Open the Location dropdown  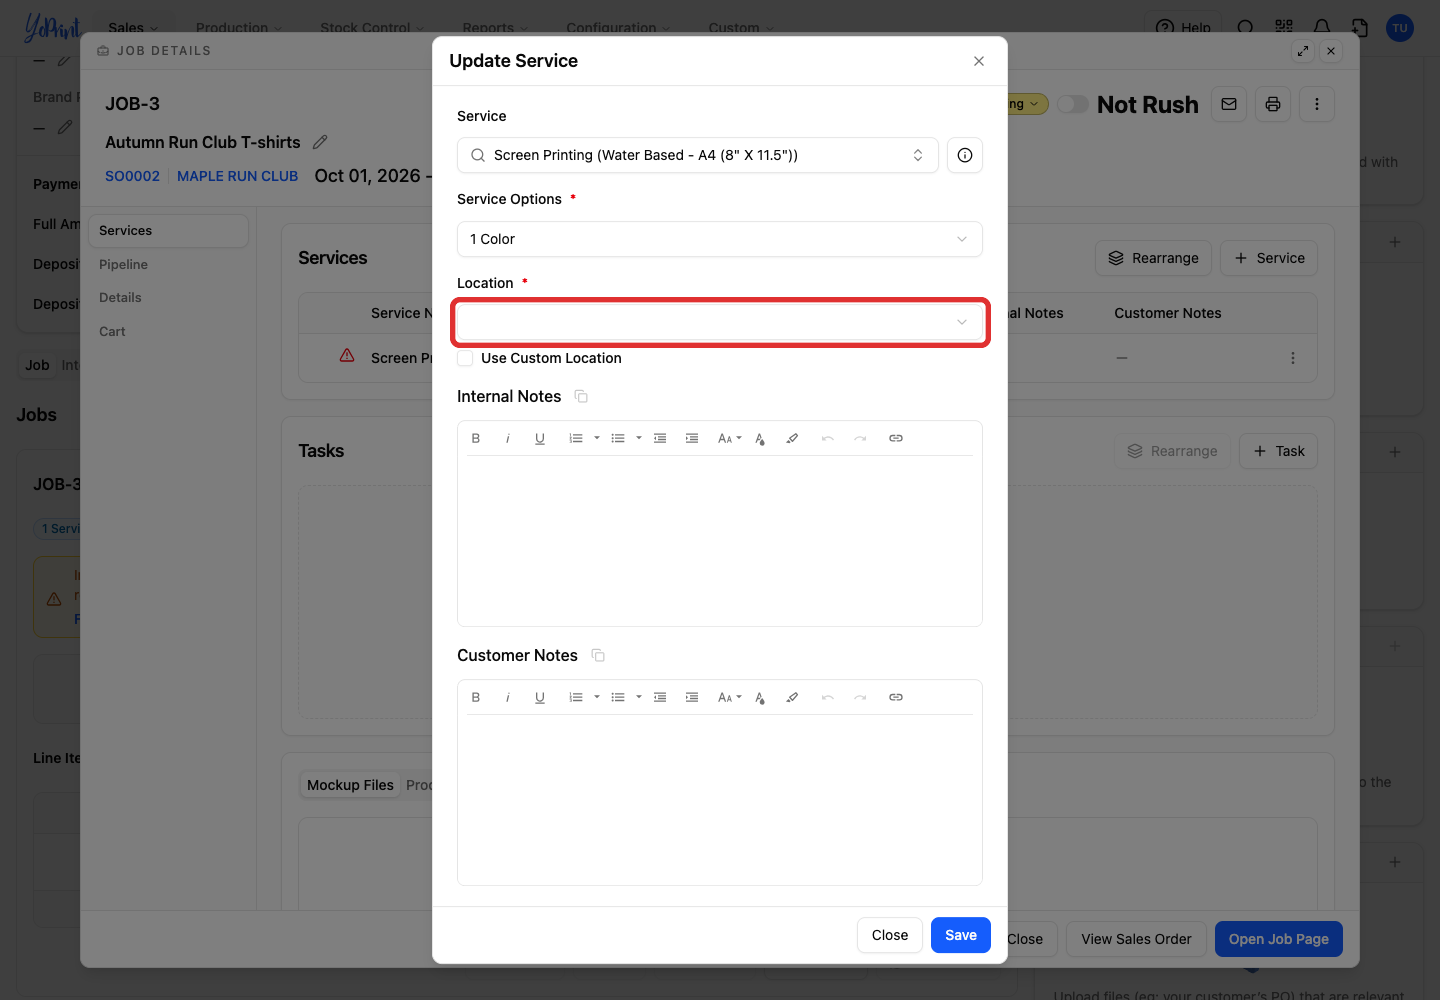[720, 322]
